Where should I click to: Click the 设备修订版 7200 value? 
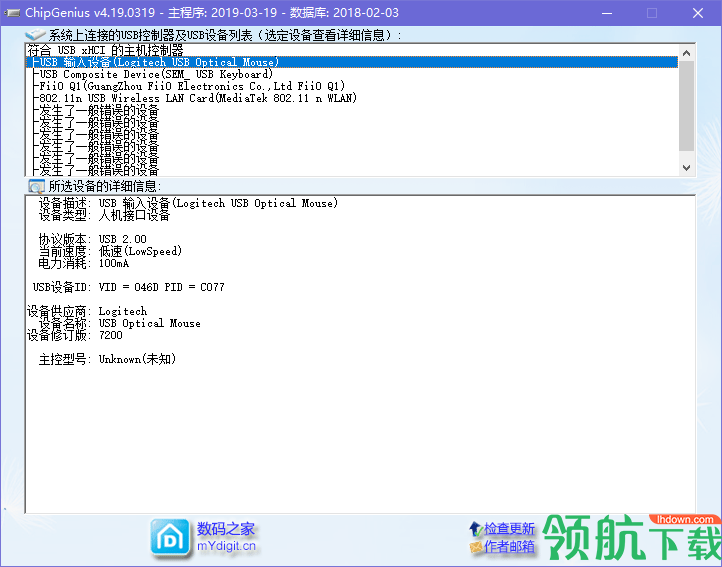click(x=111, y=335)
